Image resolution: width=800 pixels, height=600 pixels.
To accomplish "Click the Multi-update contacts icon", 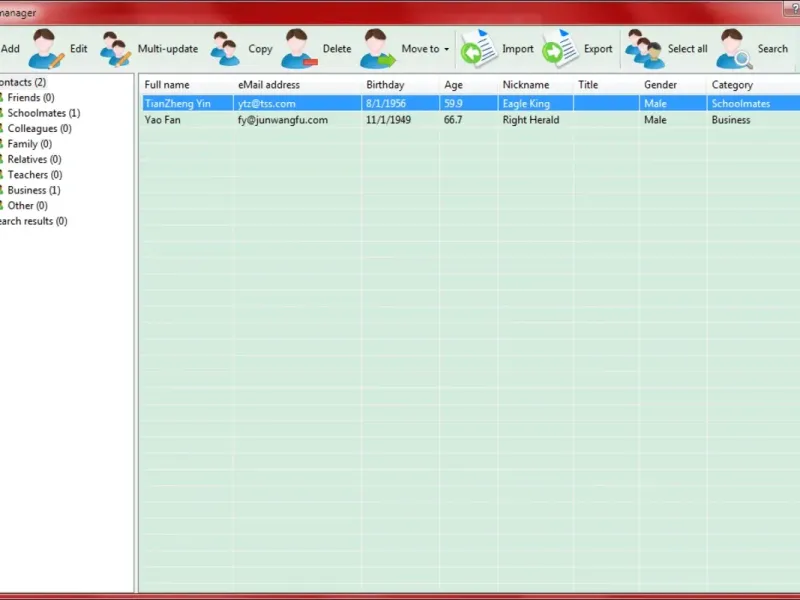I will (116, 49).
